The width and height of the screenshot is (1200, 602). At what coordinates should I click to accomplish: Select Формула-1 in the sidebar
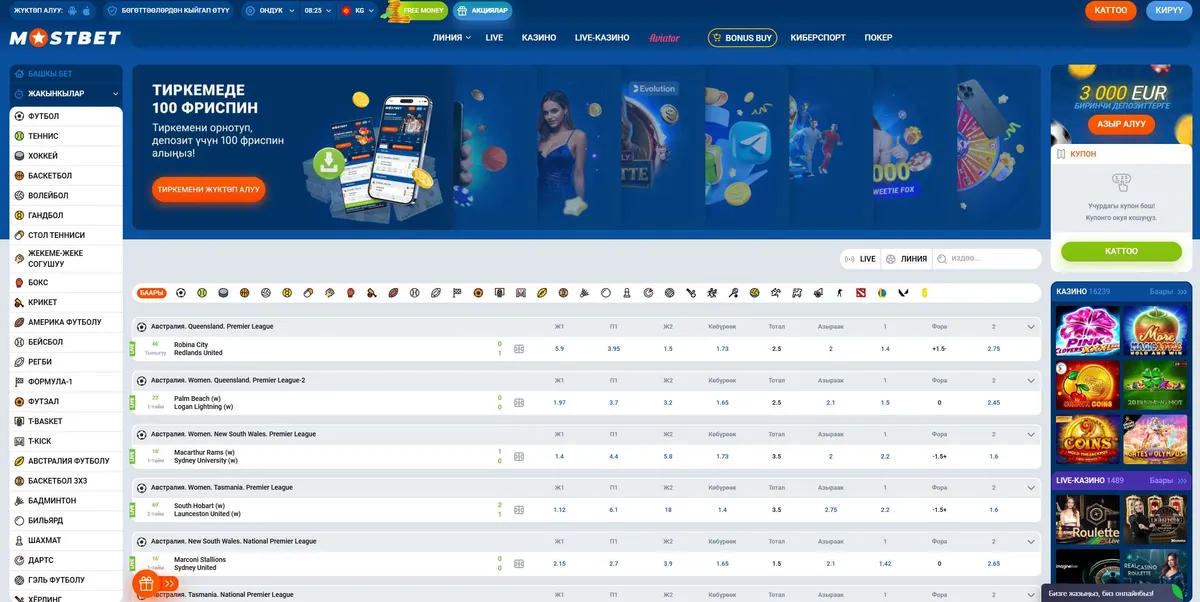tap(66, 382)
